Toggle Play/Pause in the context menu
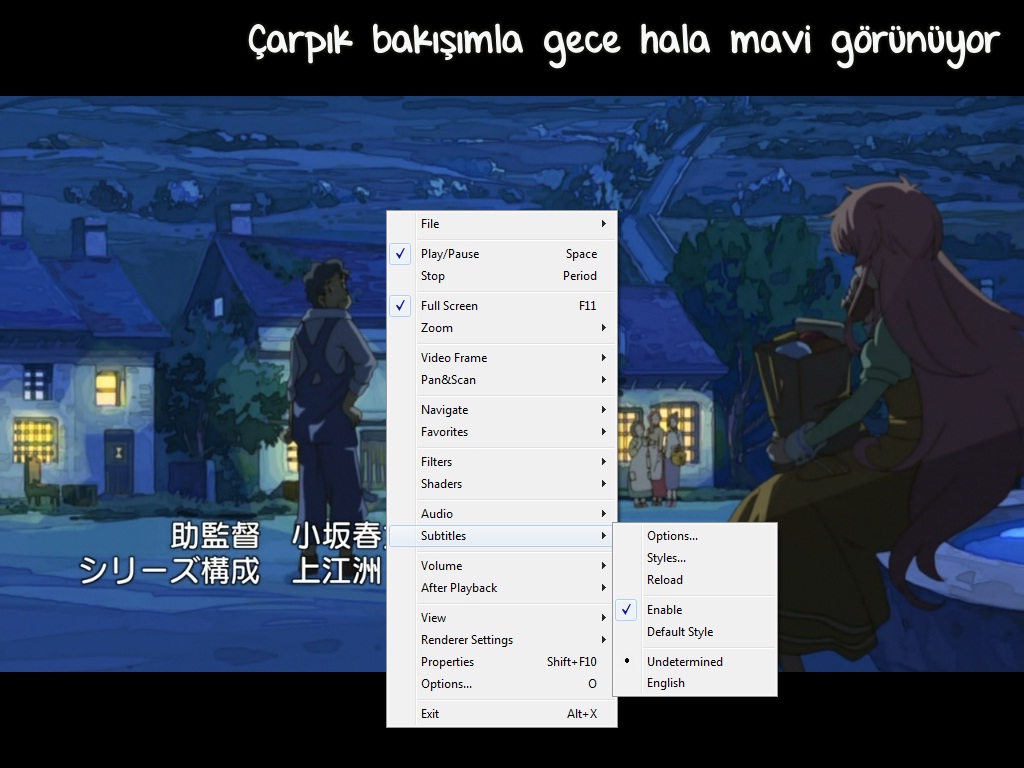Image resolution: width=1024 pixels, height=768 pixels. (502, 254)
